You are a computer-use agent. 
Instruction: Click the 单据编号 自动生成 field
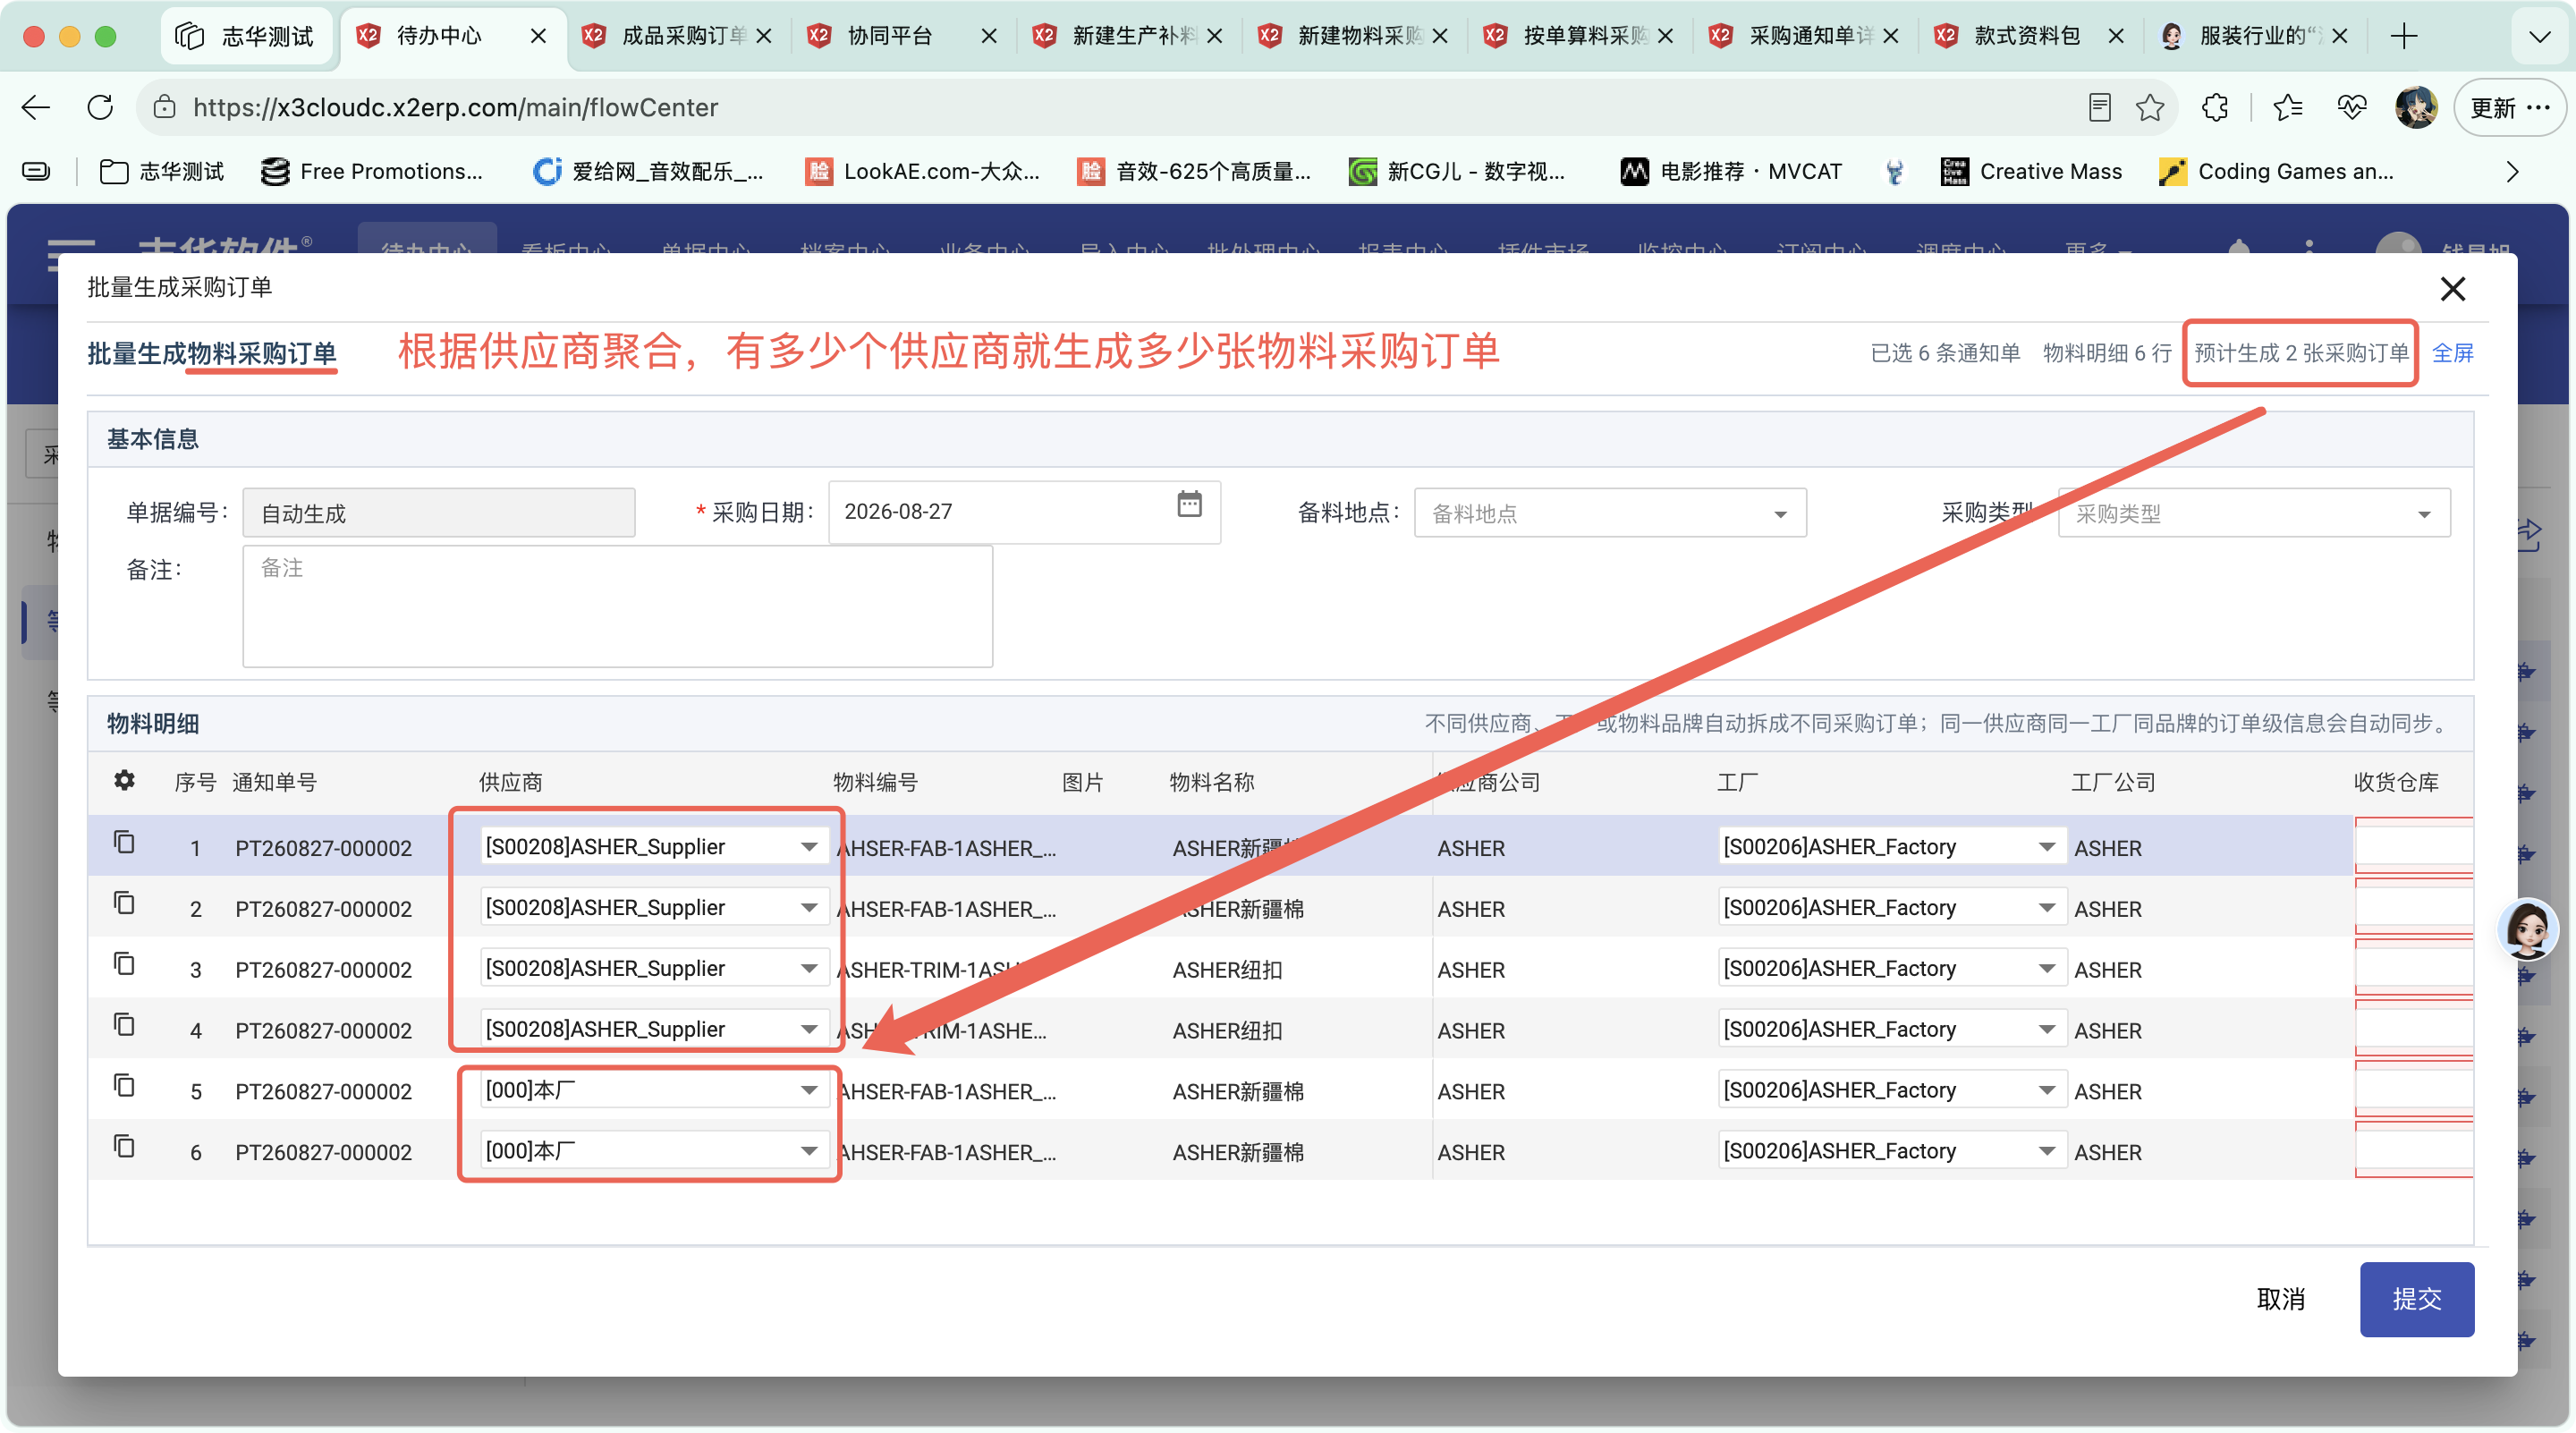438,513
